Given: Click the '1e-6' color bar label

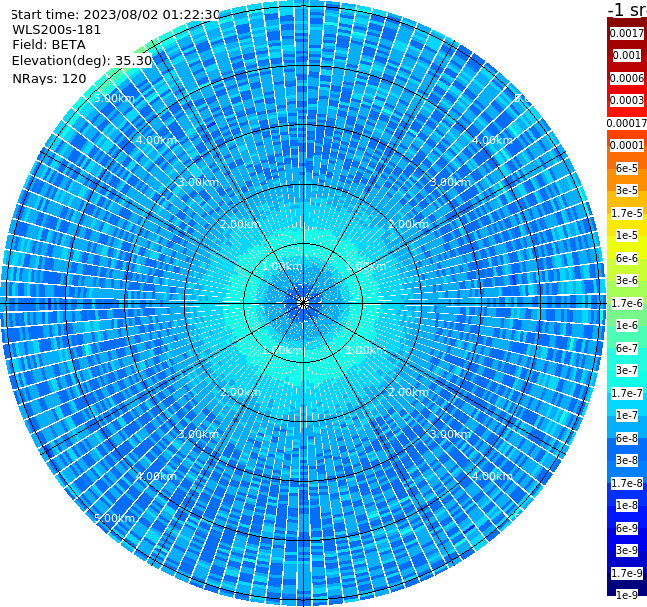Looking at the screenshot, I should coord(627,325).
